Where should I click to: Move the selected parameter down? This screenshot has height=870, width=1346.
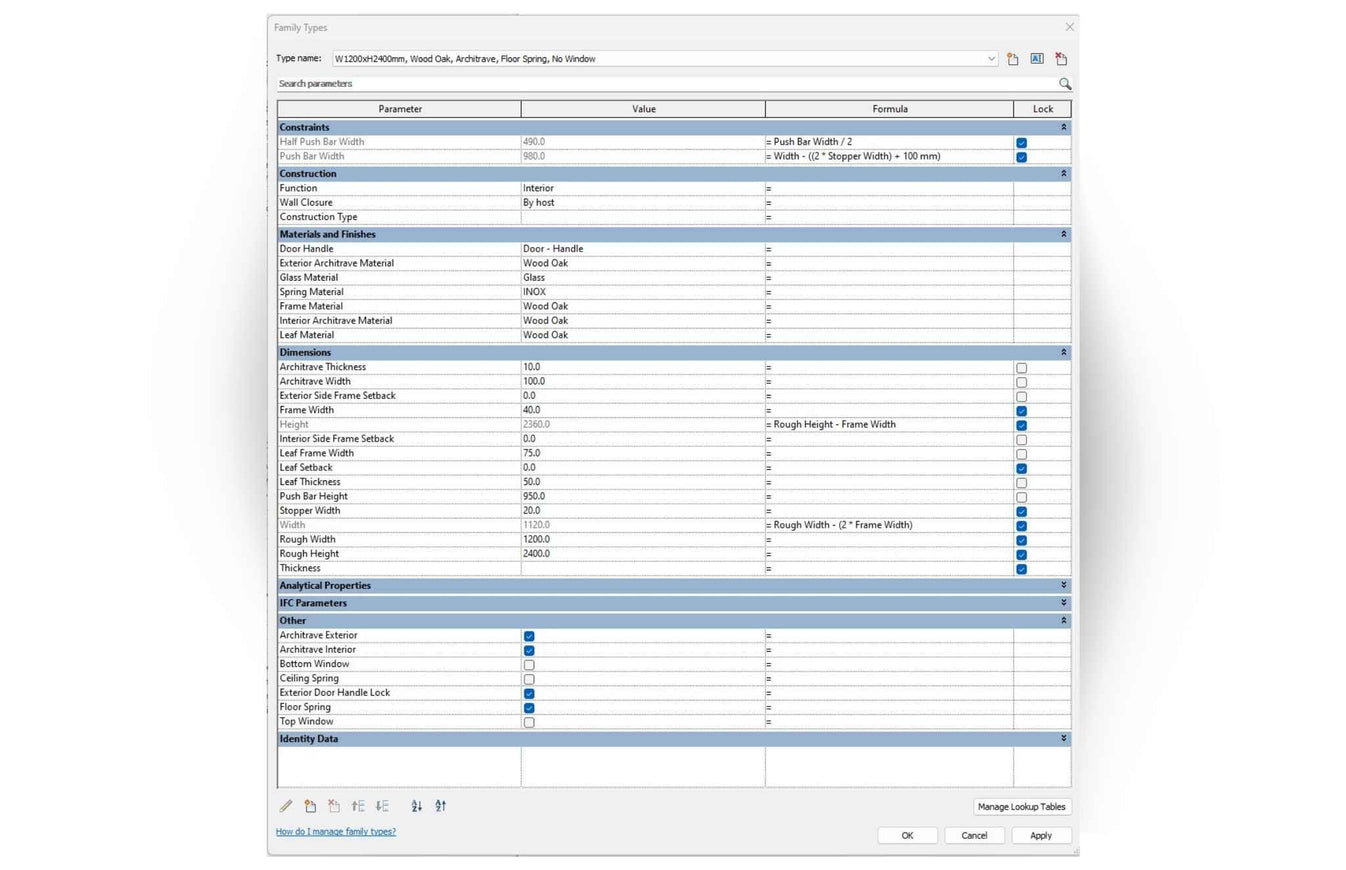(x=381, y=806)
